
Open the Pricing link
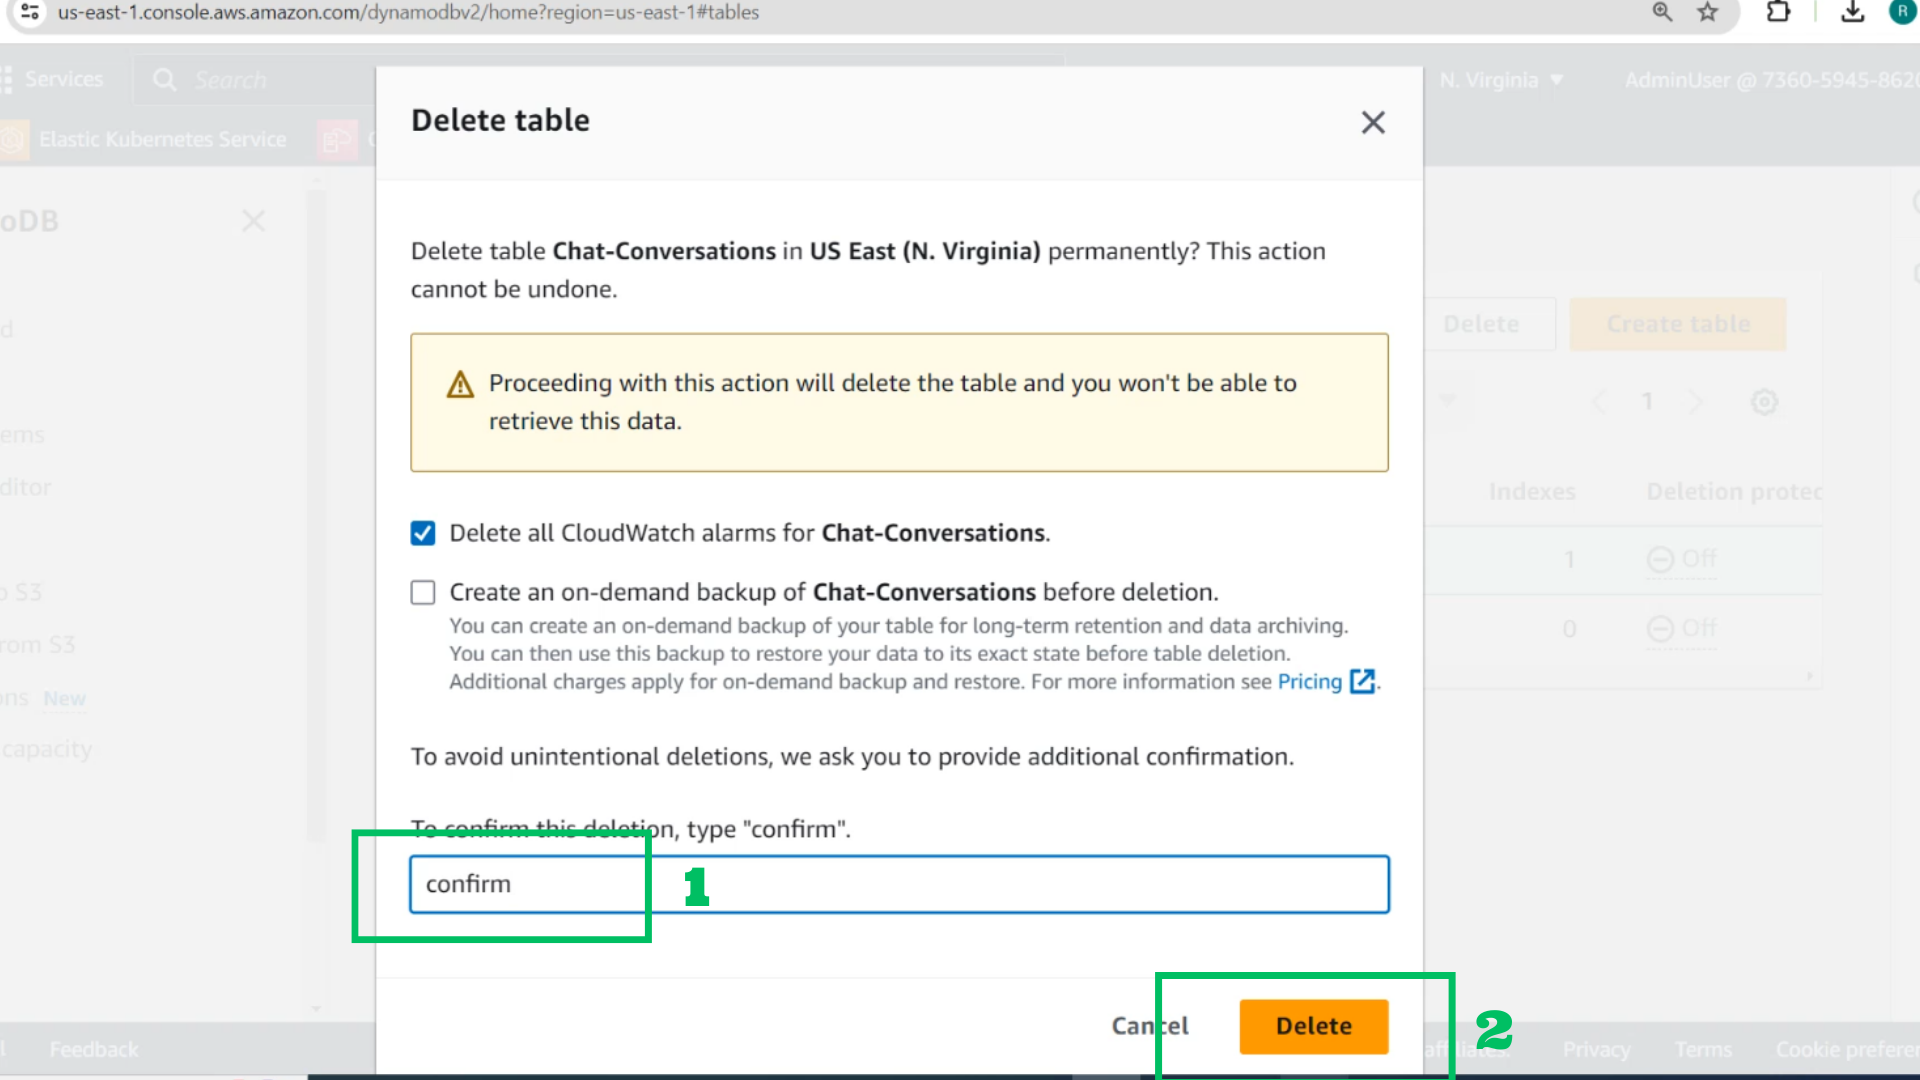[1309, 681]
